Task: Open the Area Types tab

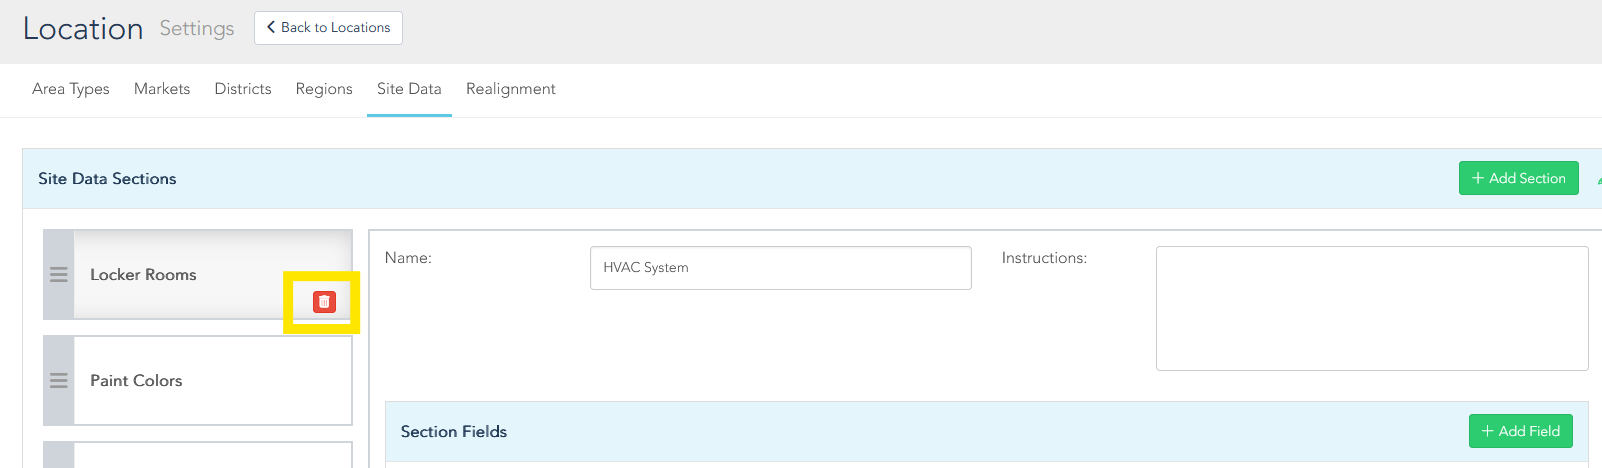Action: [71, 89]
